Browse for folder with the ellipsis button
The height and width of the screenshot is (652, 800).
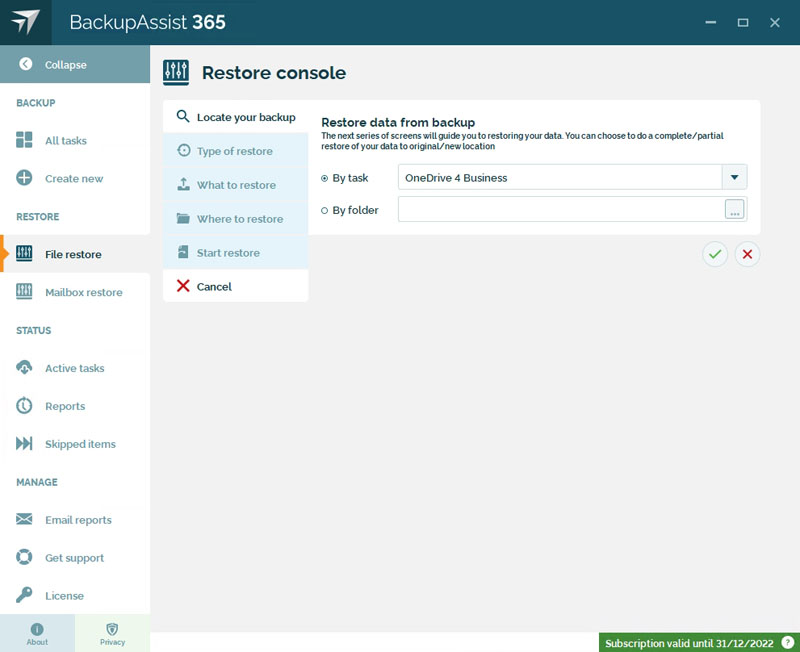pos(735,209)
